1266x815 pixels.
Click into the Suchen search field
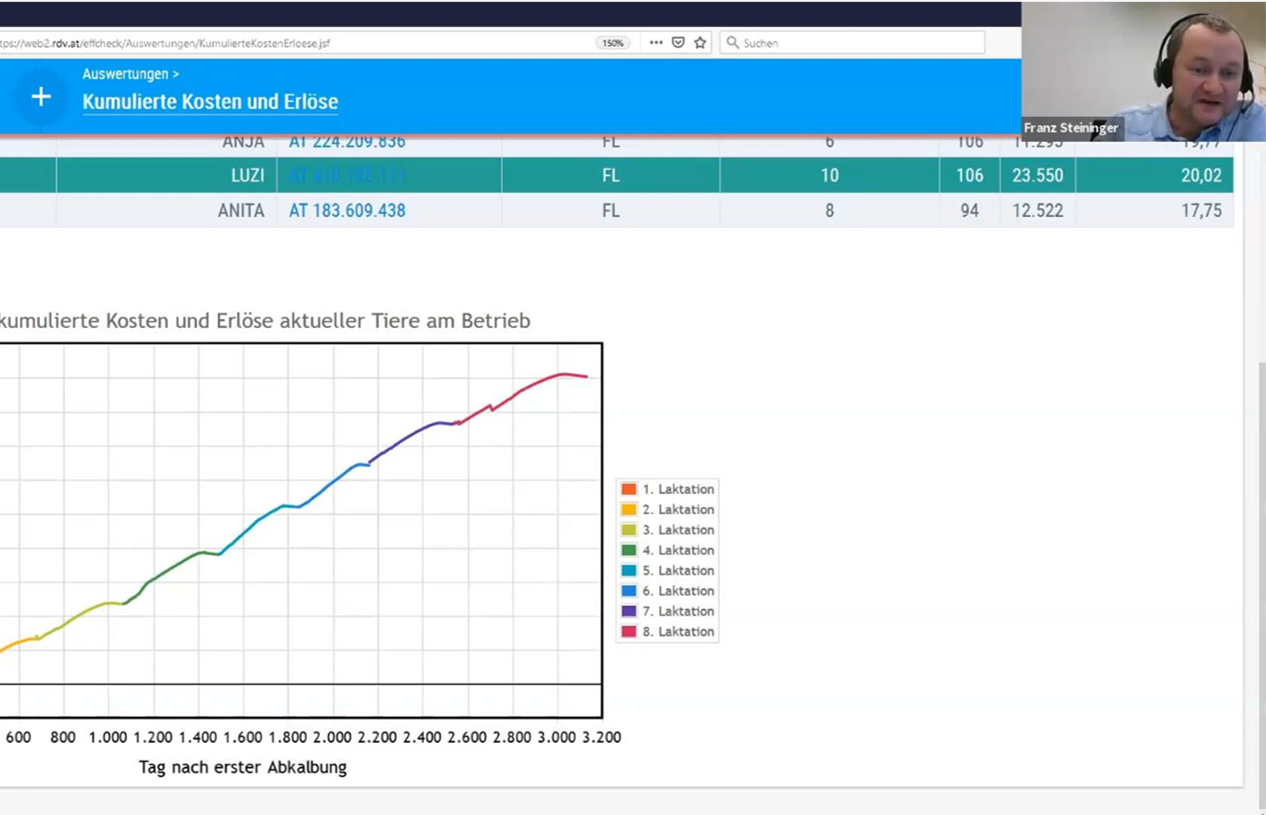pos(860,43)
